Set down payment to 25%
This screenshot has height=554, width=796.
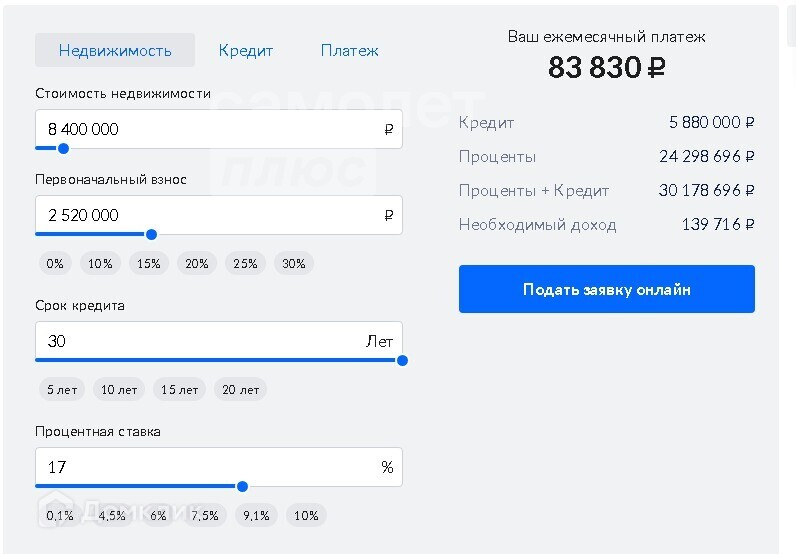tap(245, 264)
